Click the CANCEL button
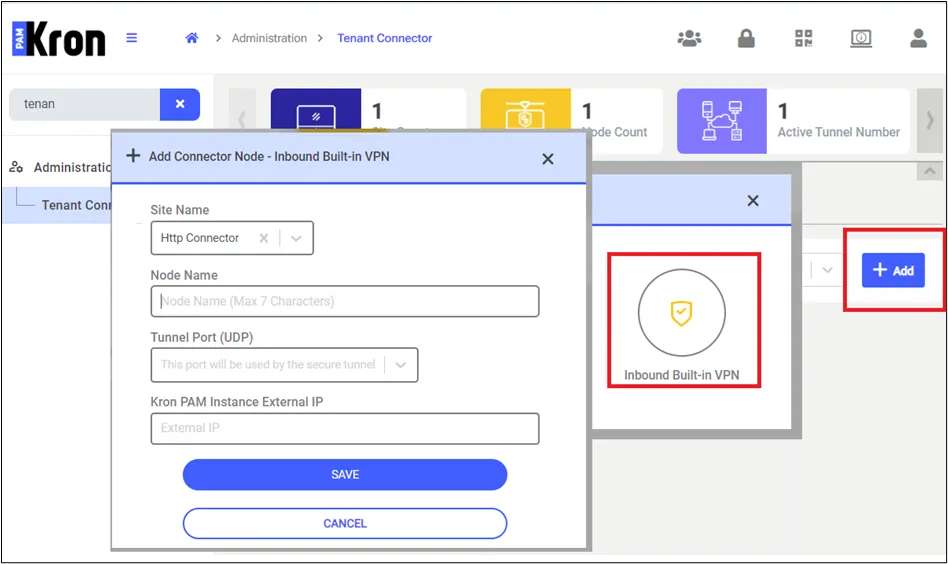 tap(345, 523)
